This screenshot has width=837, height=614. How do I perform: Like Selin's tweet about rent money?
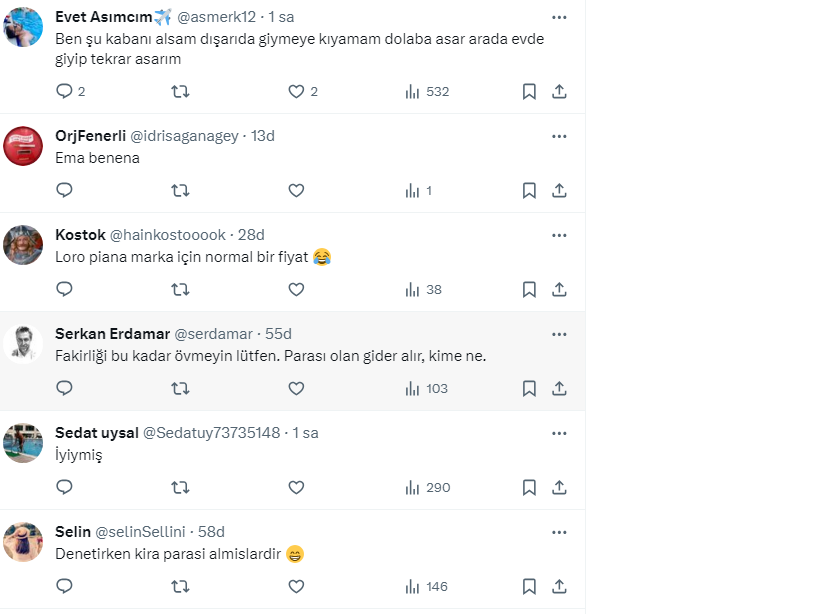(296, 586)
